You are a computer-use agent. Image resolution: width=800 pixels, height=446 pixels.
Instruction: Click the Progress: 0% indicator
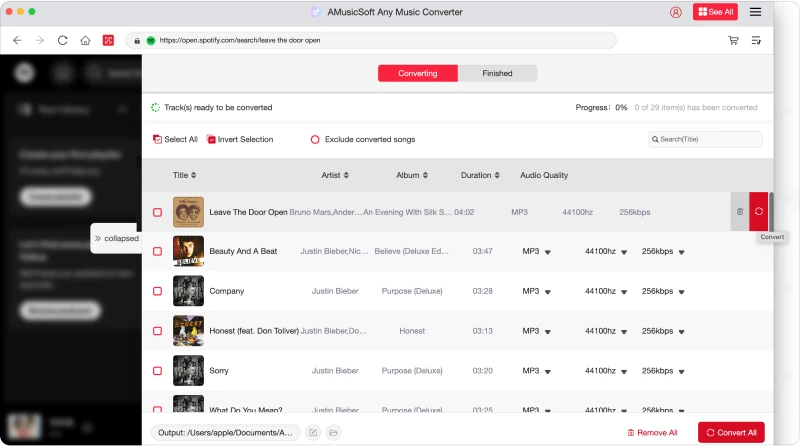[x=601, y=108]
